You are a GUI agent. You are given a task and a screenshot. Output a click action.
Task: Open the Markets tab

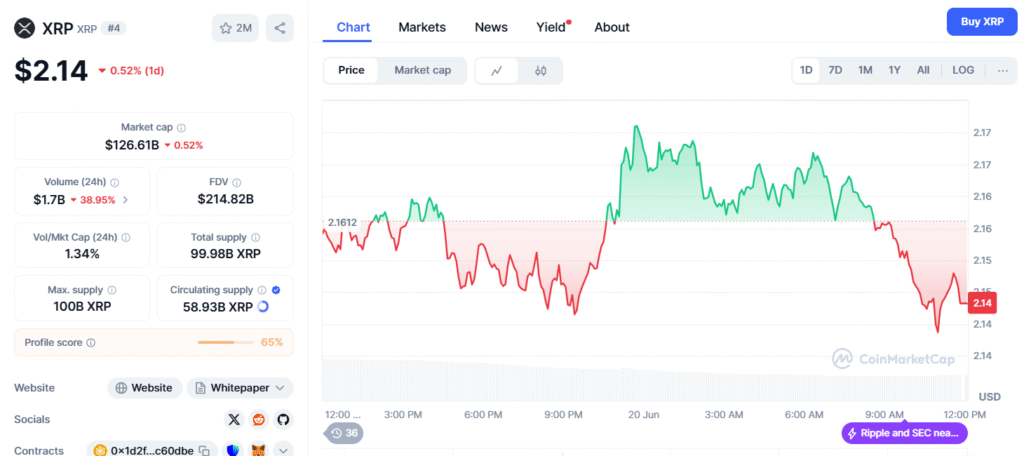tap(422, 27)
